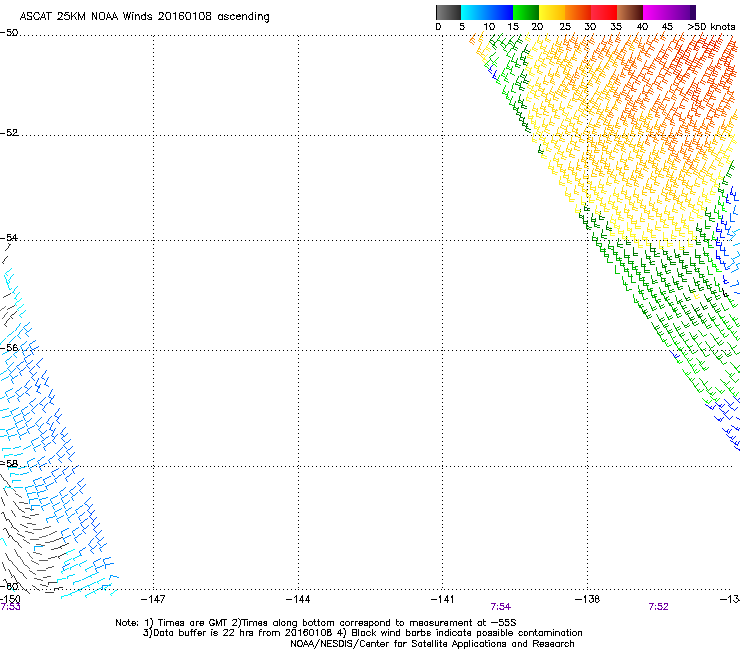This screenshot has height=650, width=740.
Task: Click the green 15-20 knots color segment
Action: coord(526,12)
